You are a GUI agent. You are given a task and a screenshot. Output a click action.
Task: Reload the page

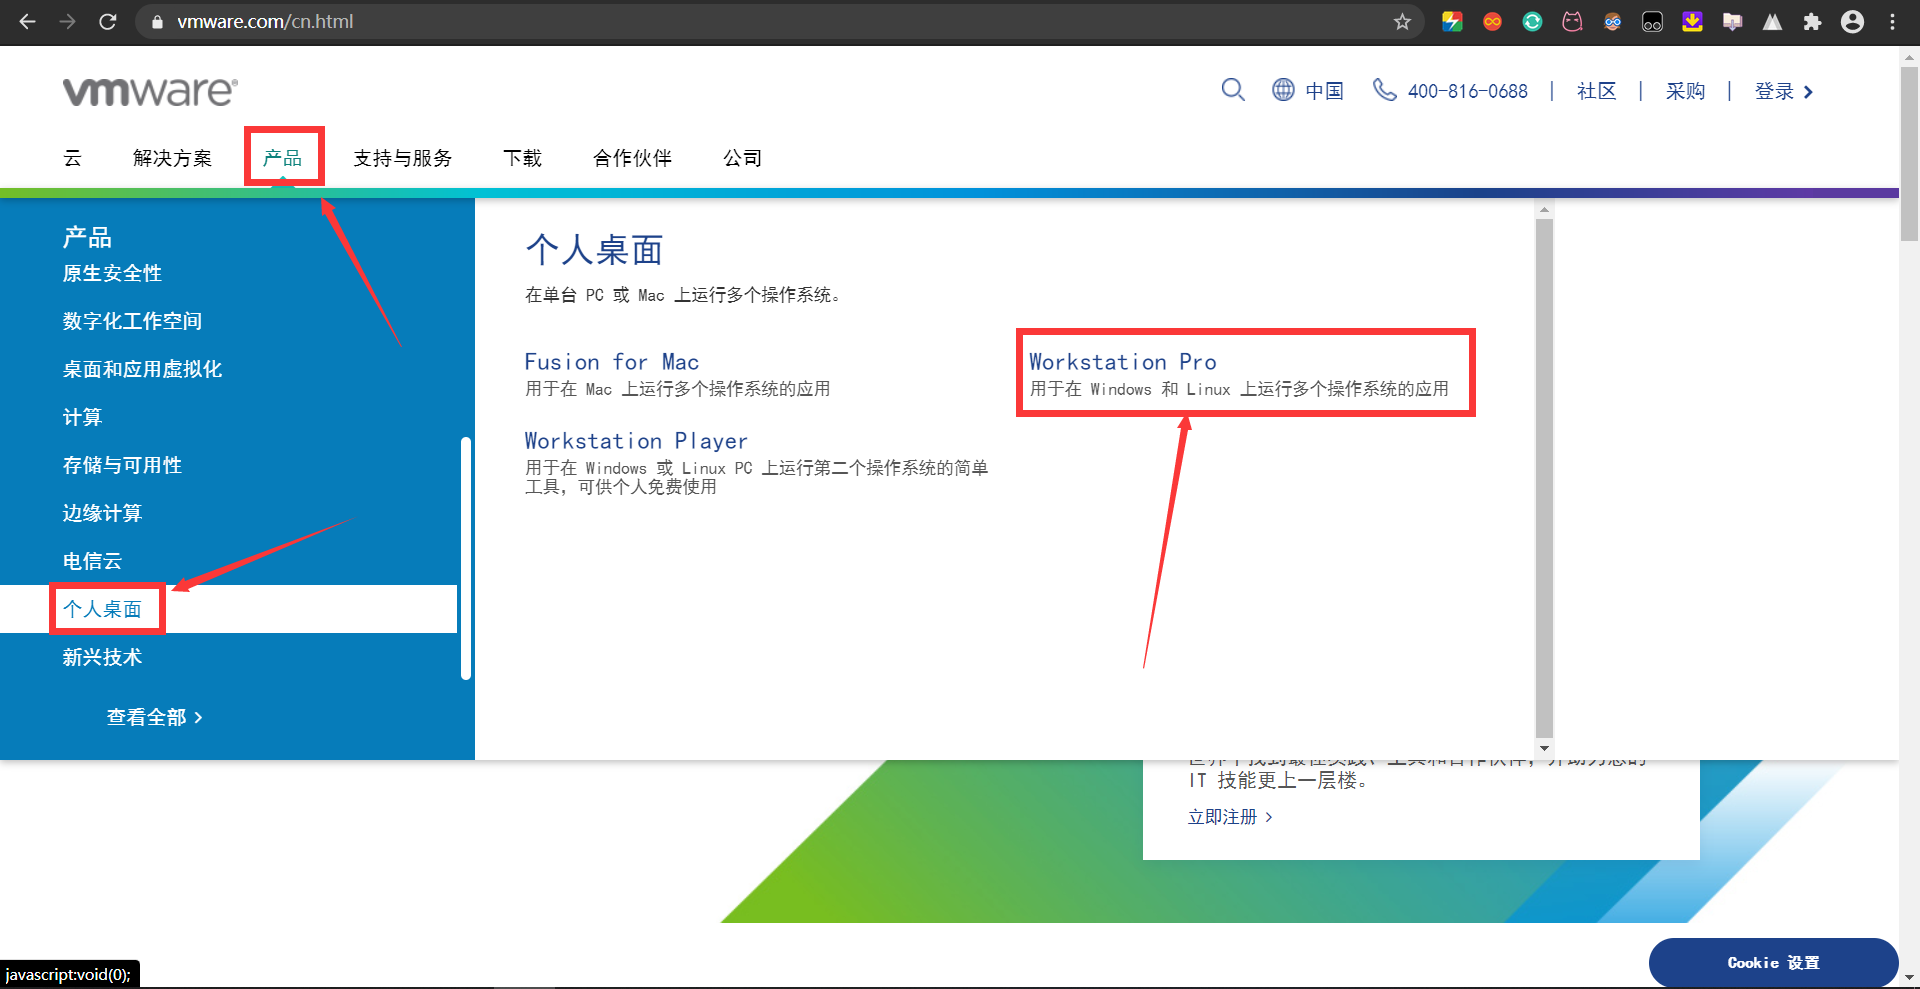(108, 21)
